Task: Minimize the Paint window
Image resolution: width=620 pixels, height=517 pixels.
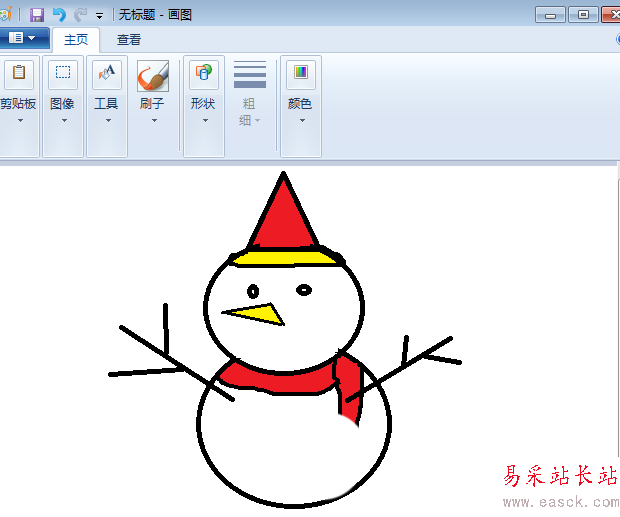Action: click(x=550, y=15)
